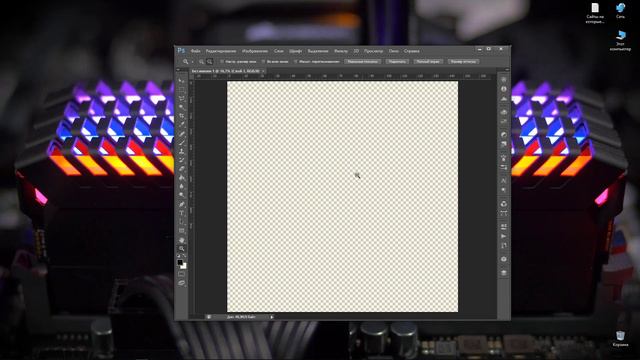Select the Crop tool
The image size is (640, 360).
(182, 116)
